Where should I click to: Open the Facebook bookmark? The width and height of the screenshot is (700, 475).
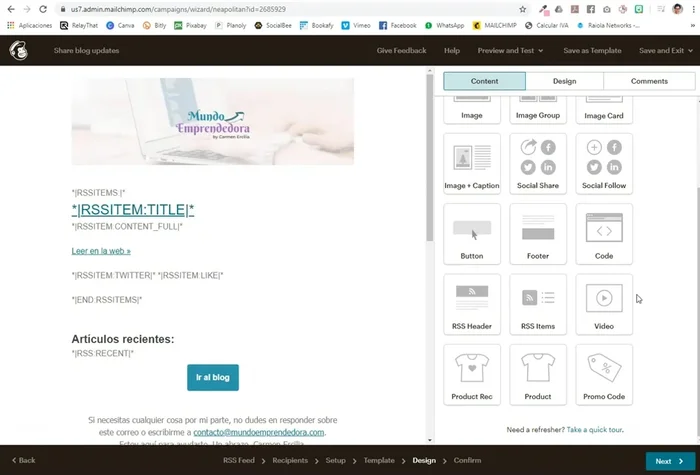click(398, 25)
